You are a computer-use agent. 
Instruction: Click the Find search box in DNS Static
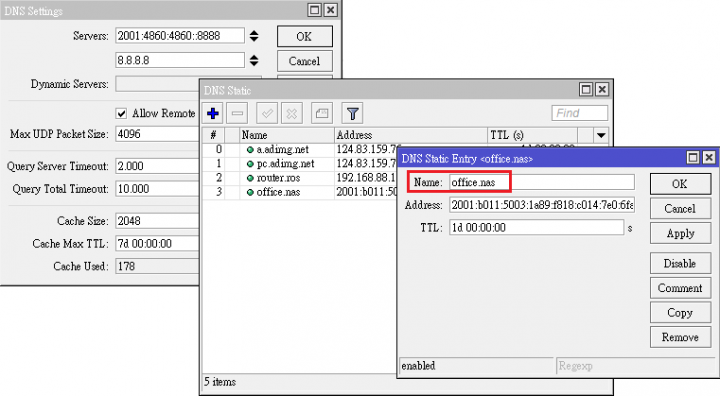[x=579, y=113]
